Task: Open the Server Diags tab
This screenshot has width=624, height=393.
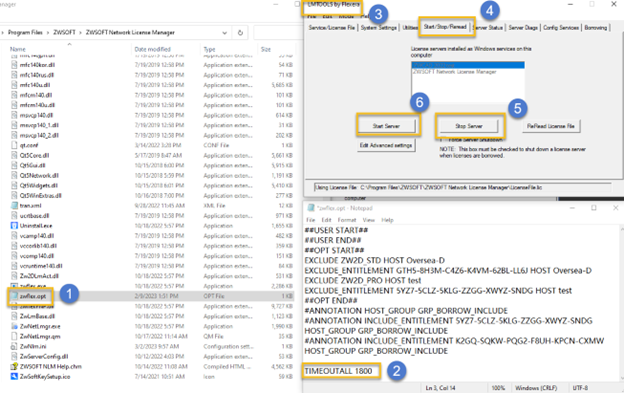Action: click(523, 27)
